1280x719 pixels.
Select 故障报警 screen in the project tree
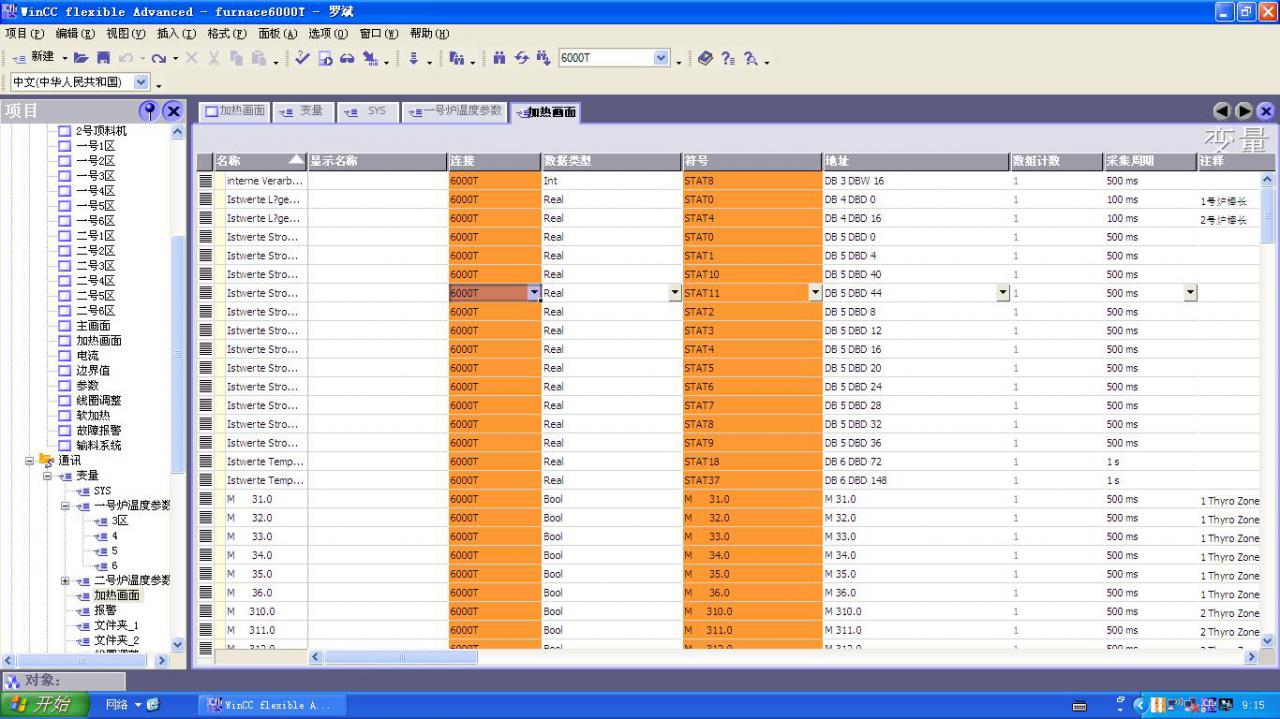tap(99, 431)
